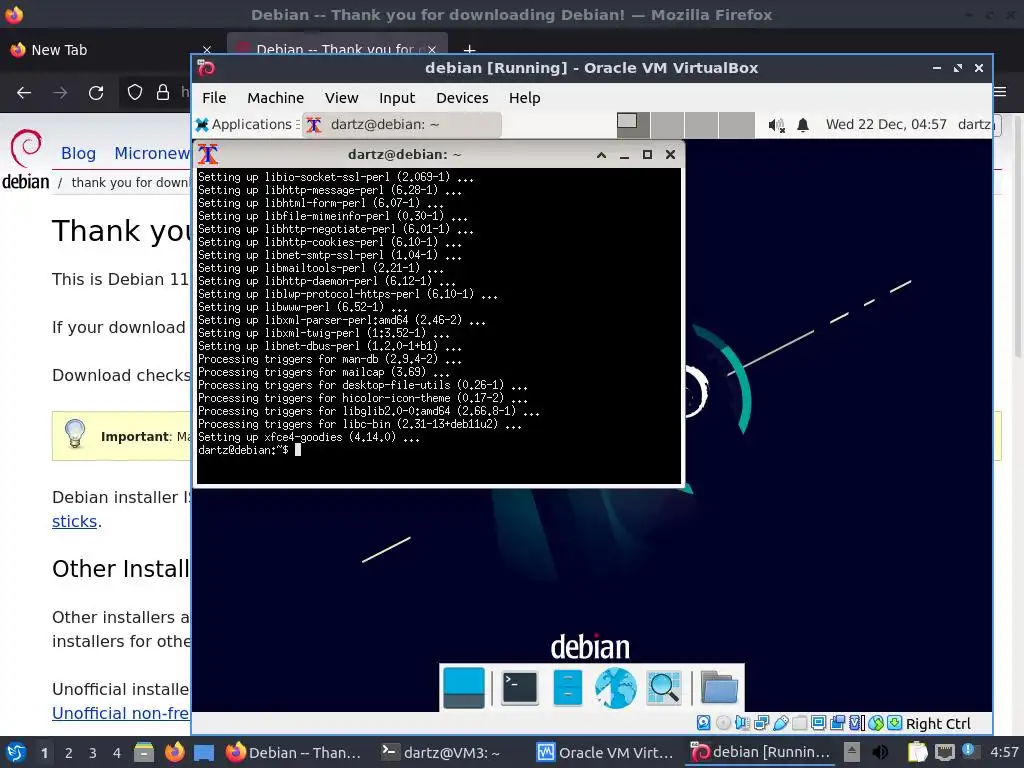Open the Micronews link on Debian page

tap(152, 153)
